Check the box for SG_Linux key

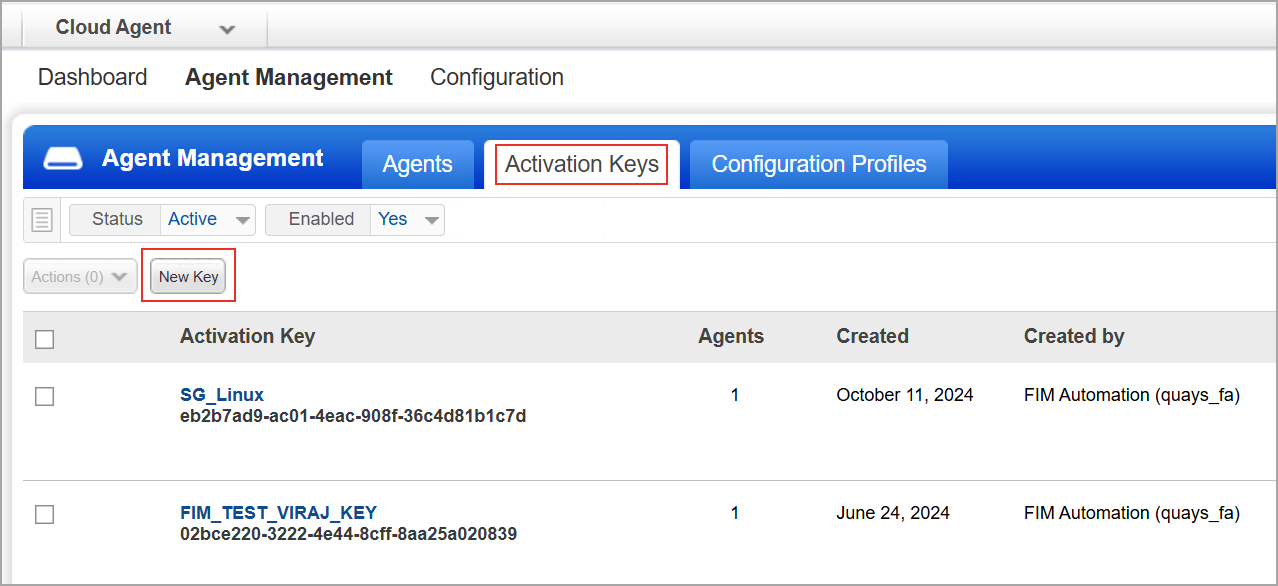pyautogui.click(x=44, y=397)
